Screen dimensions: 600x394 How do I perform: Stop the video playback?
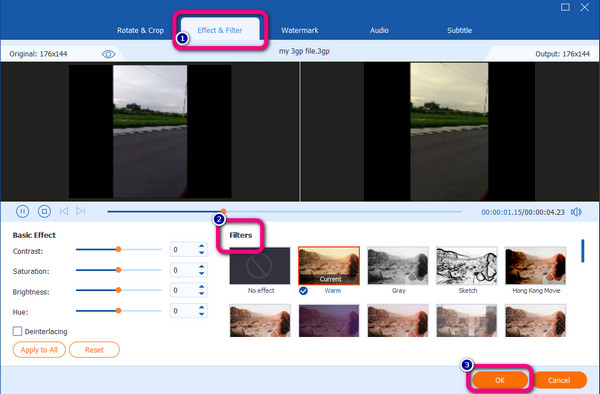coord(44,211)
